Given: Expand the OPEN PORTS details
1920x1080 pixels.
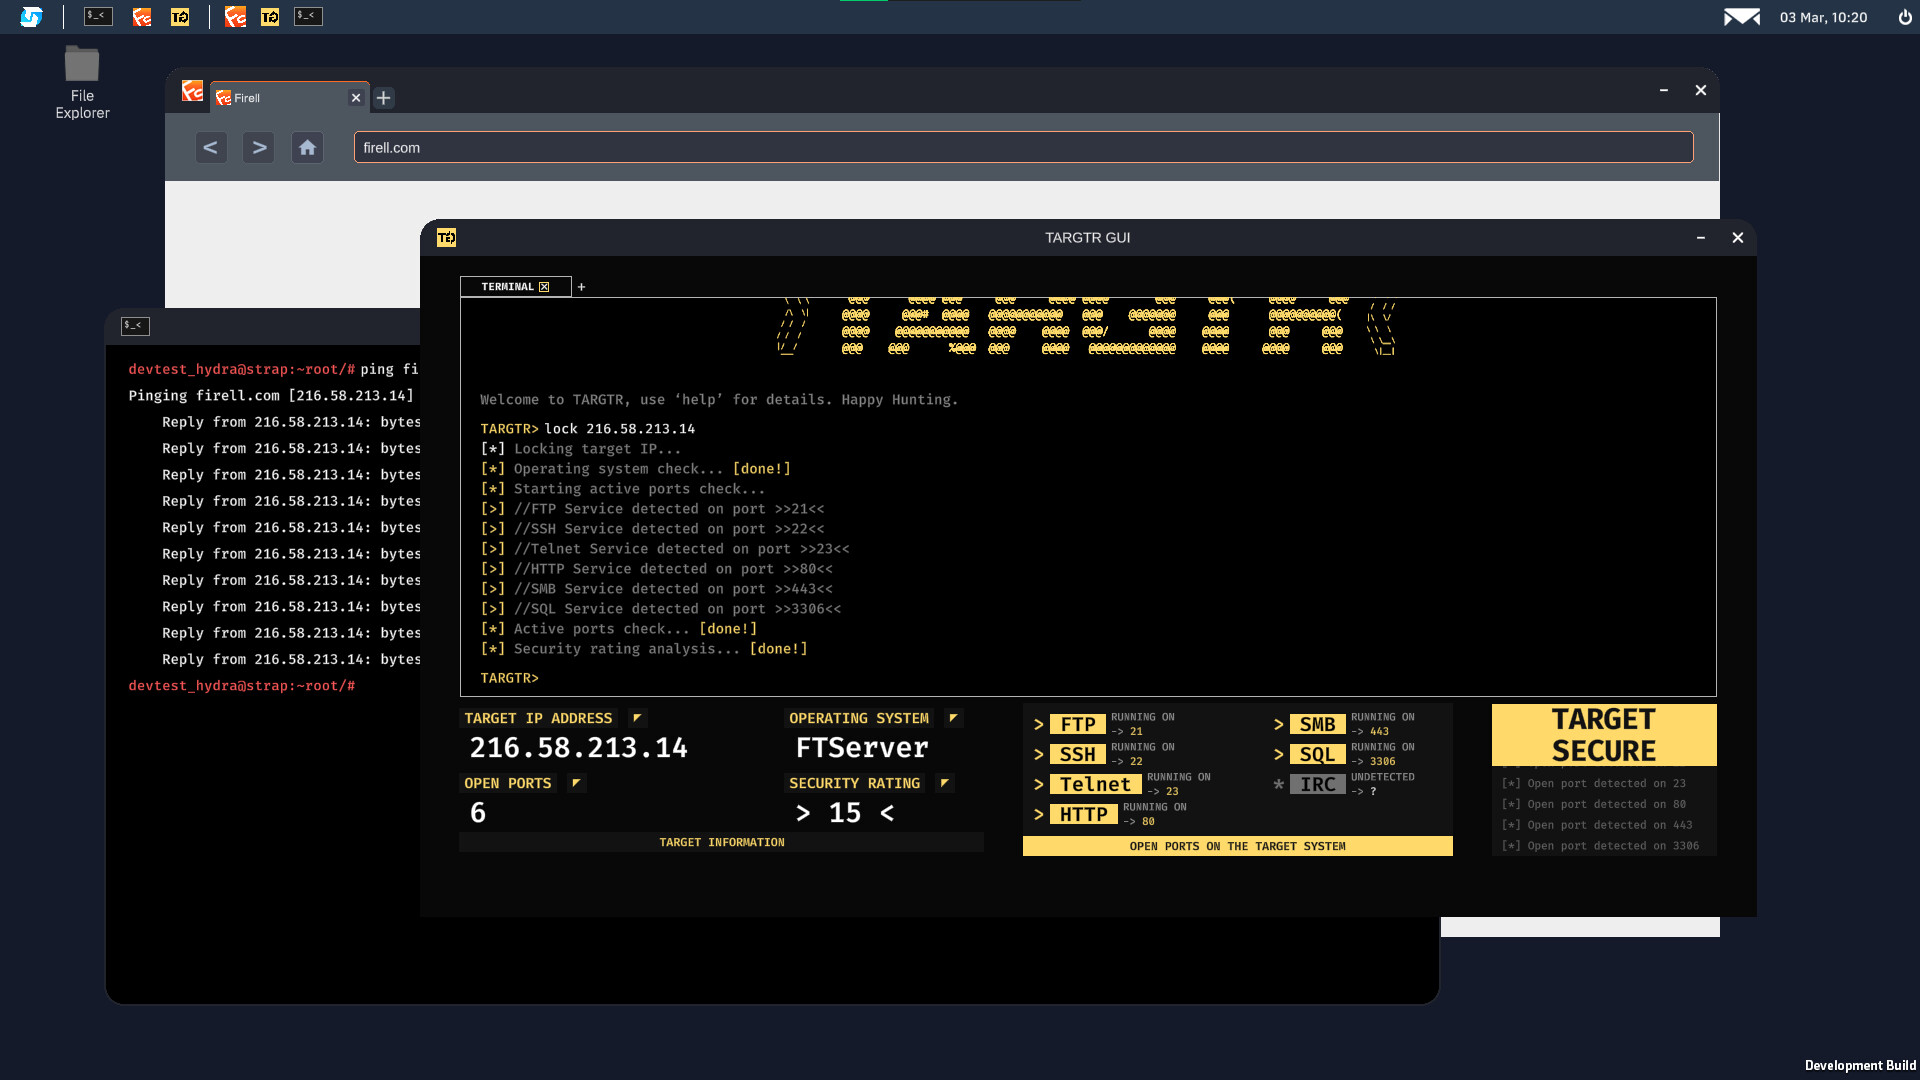Looking at the screenshot, I should click(x=576, y=783).
